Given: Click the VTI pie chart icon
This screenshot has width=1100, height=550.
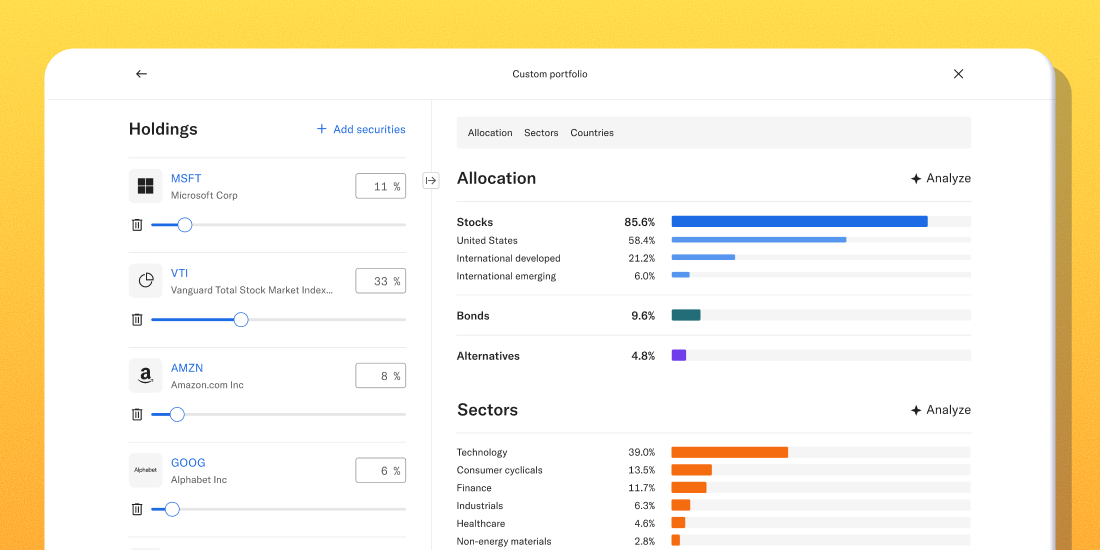Looking at the screenshot, I should click(x=145, y=281).
